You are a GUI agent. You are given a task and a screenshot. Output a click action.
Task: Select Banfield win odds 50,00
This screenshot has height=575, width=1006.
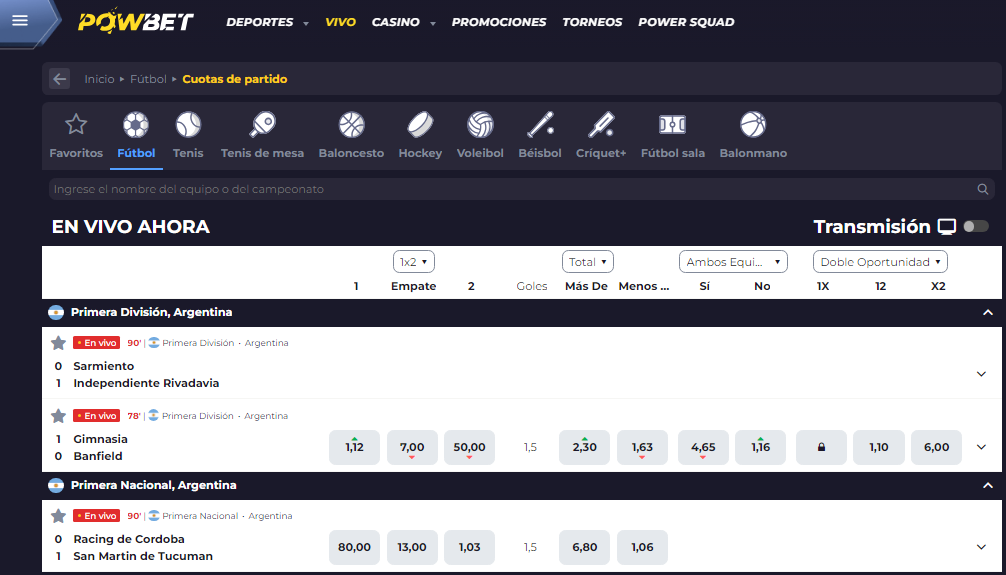click(470, 447)
